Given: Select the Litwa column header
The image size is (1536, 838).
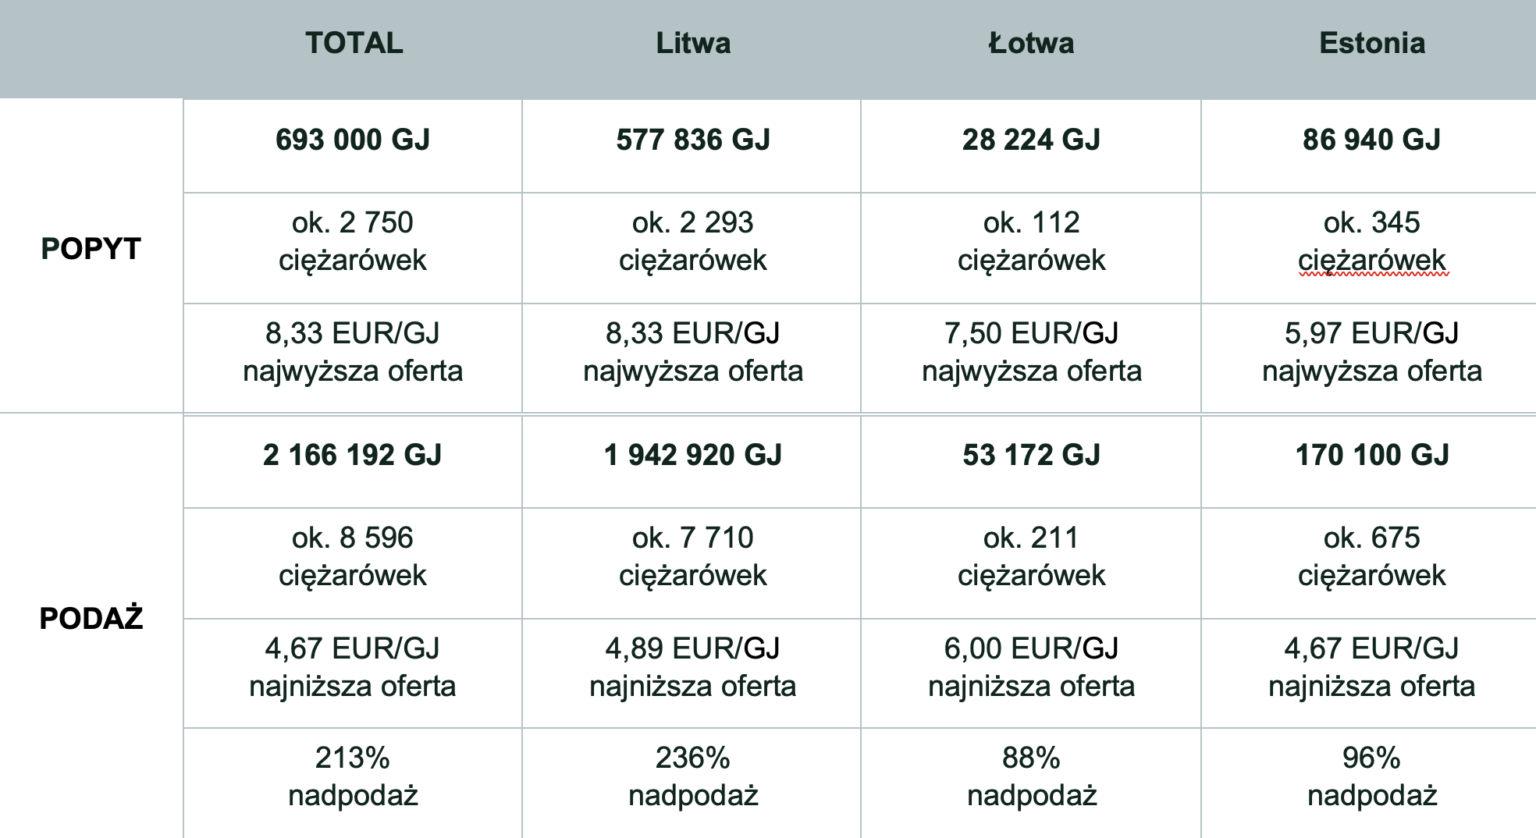Looking at the screenshot, I should (x=693, y=43).
